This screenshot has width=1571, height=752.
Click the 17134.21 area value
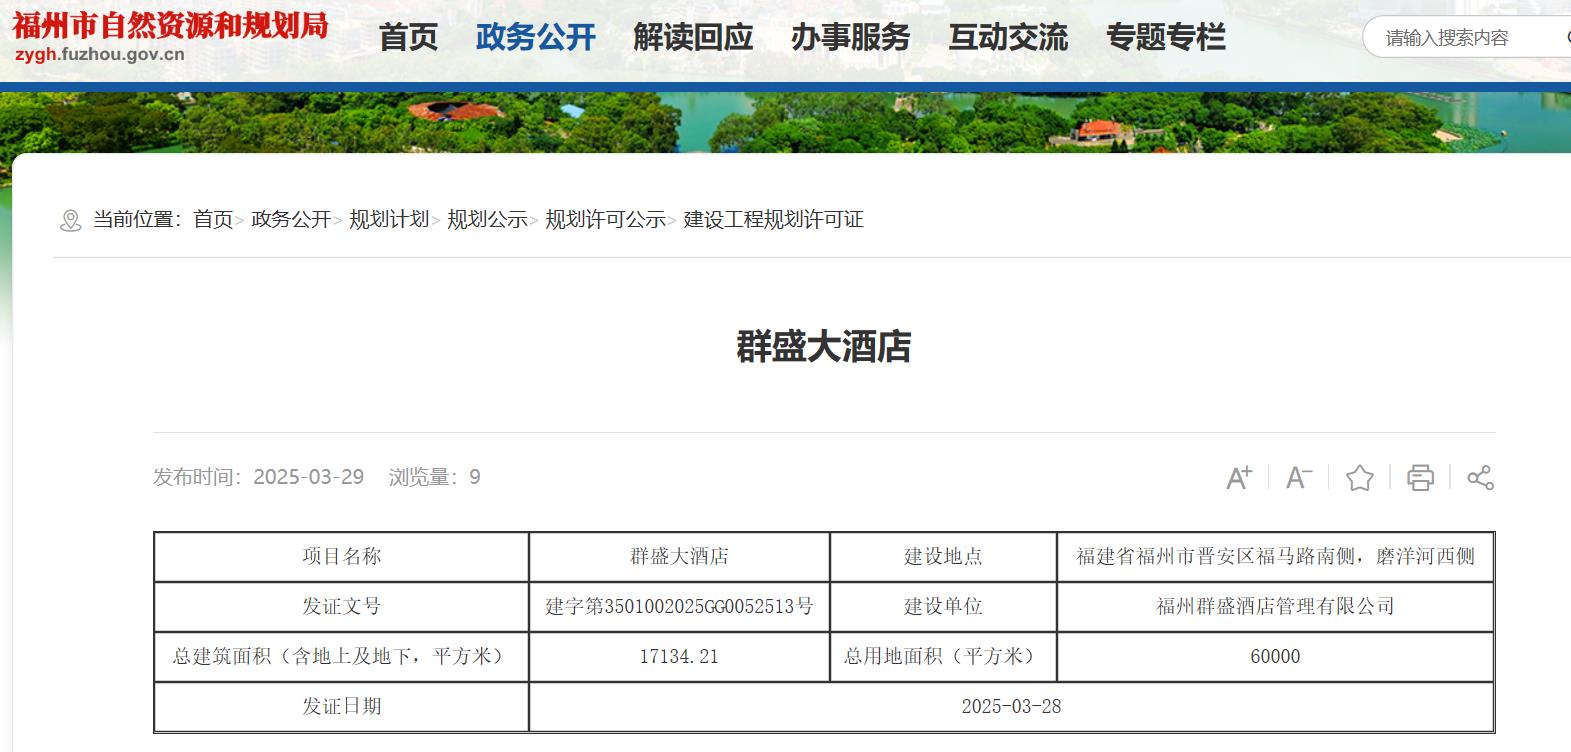[679, 657]
